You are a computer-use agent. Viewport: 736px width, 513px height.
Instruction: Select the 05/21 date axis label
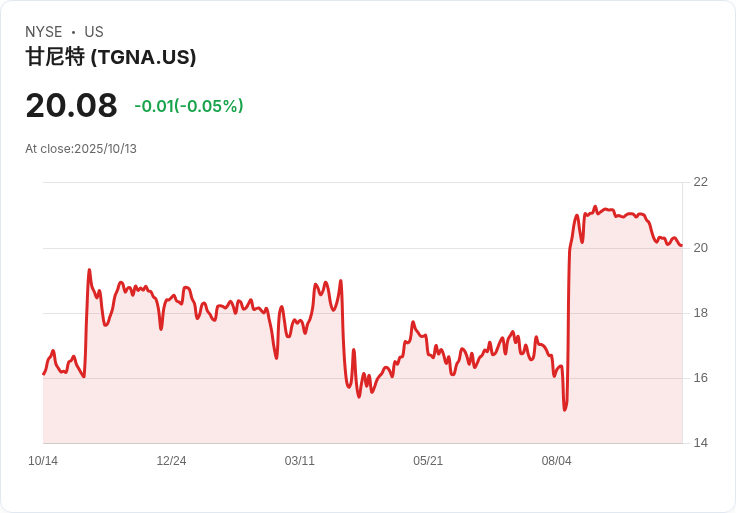[428, 461]
